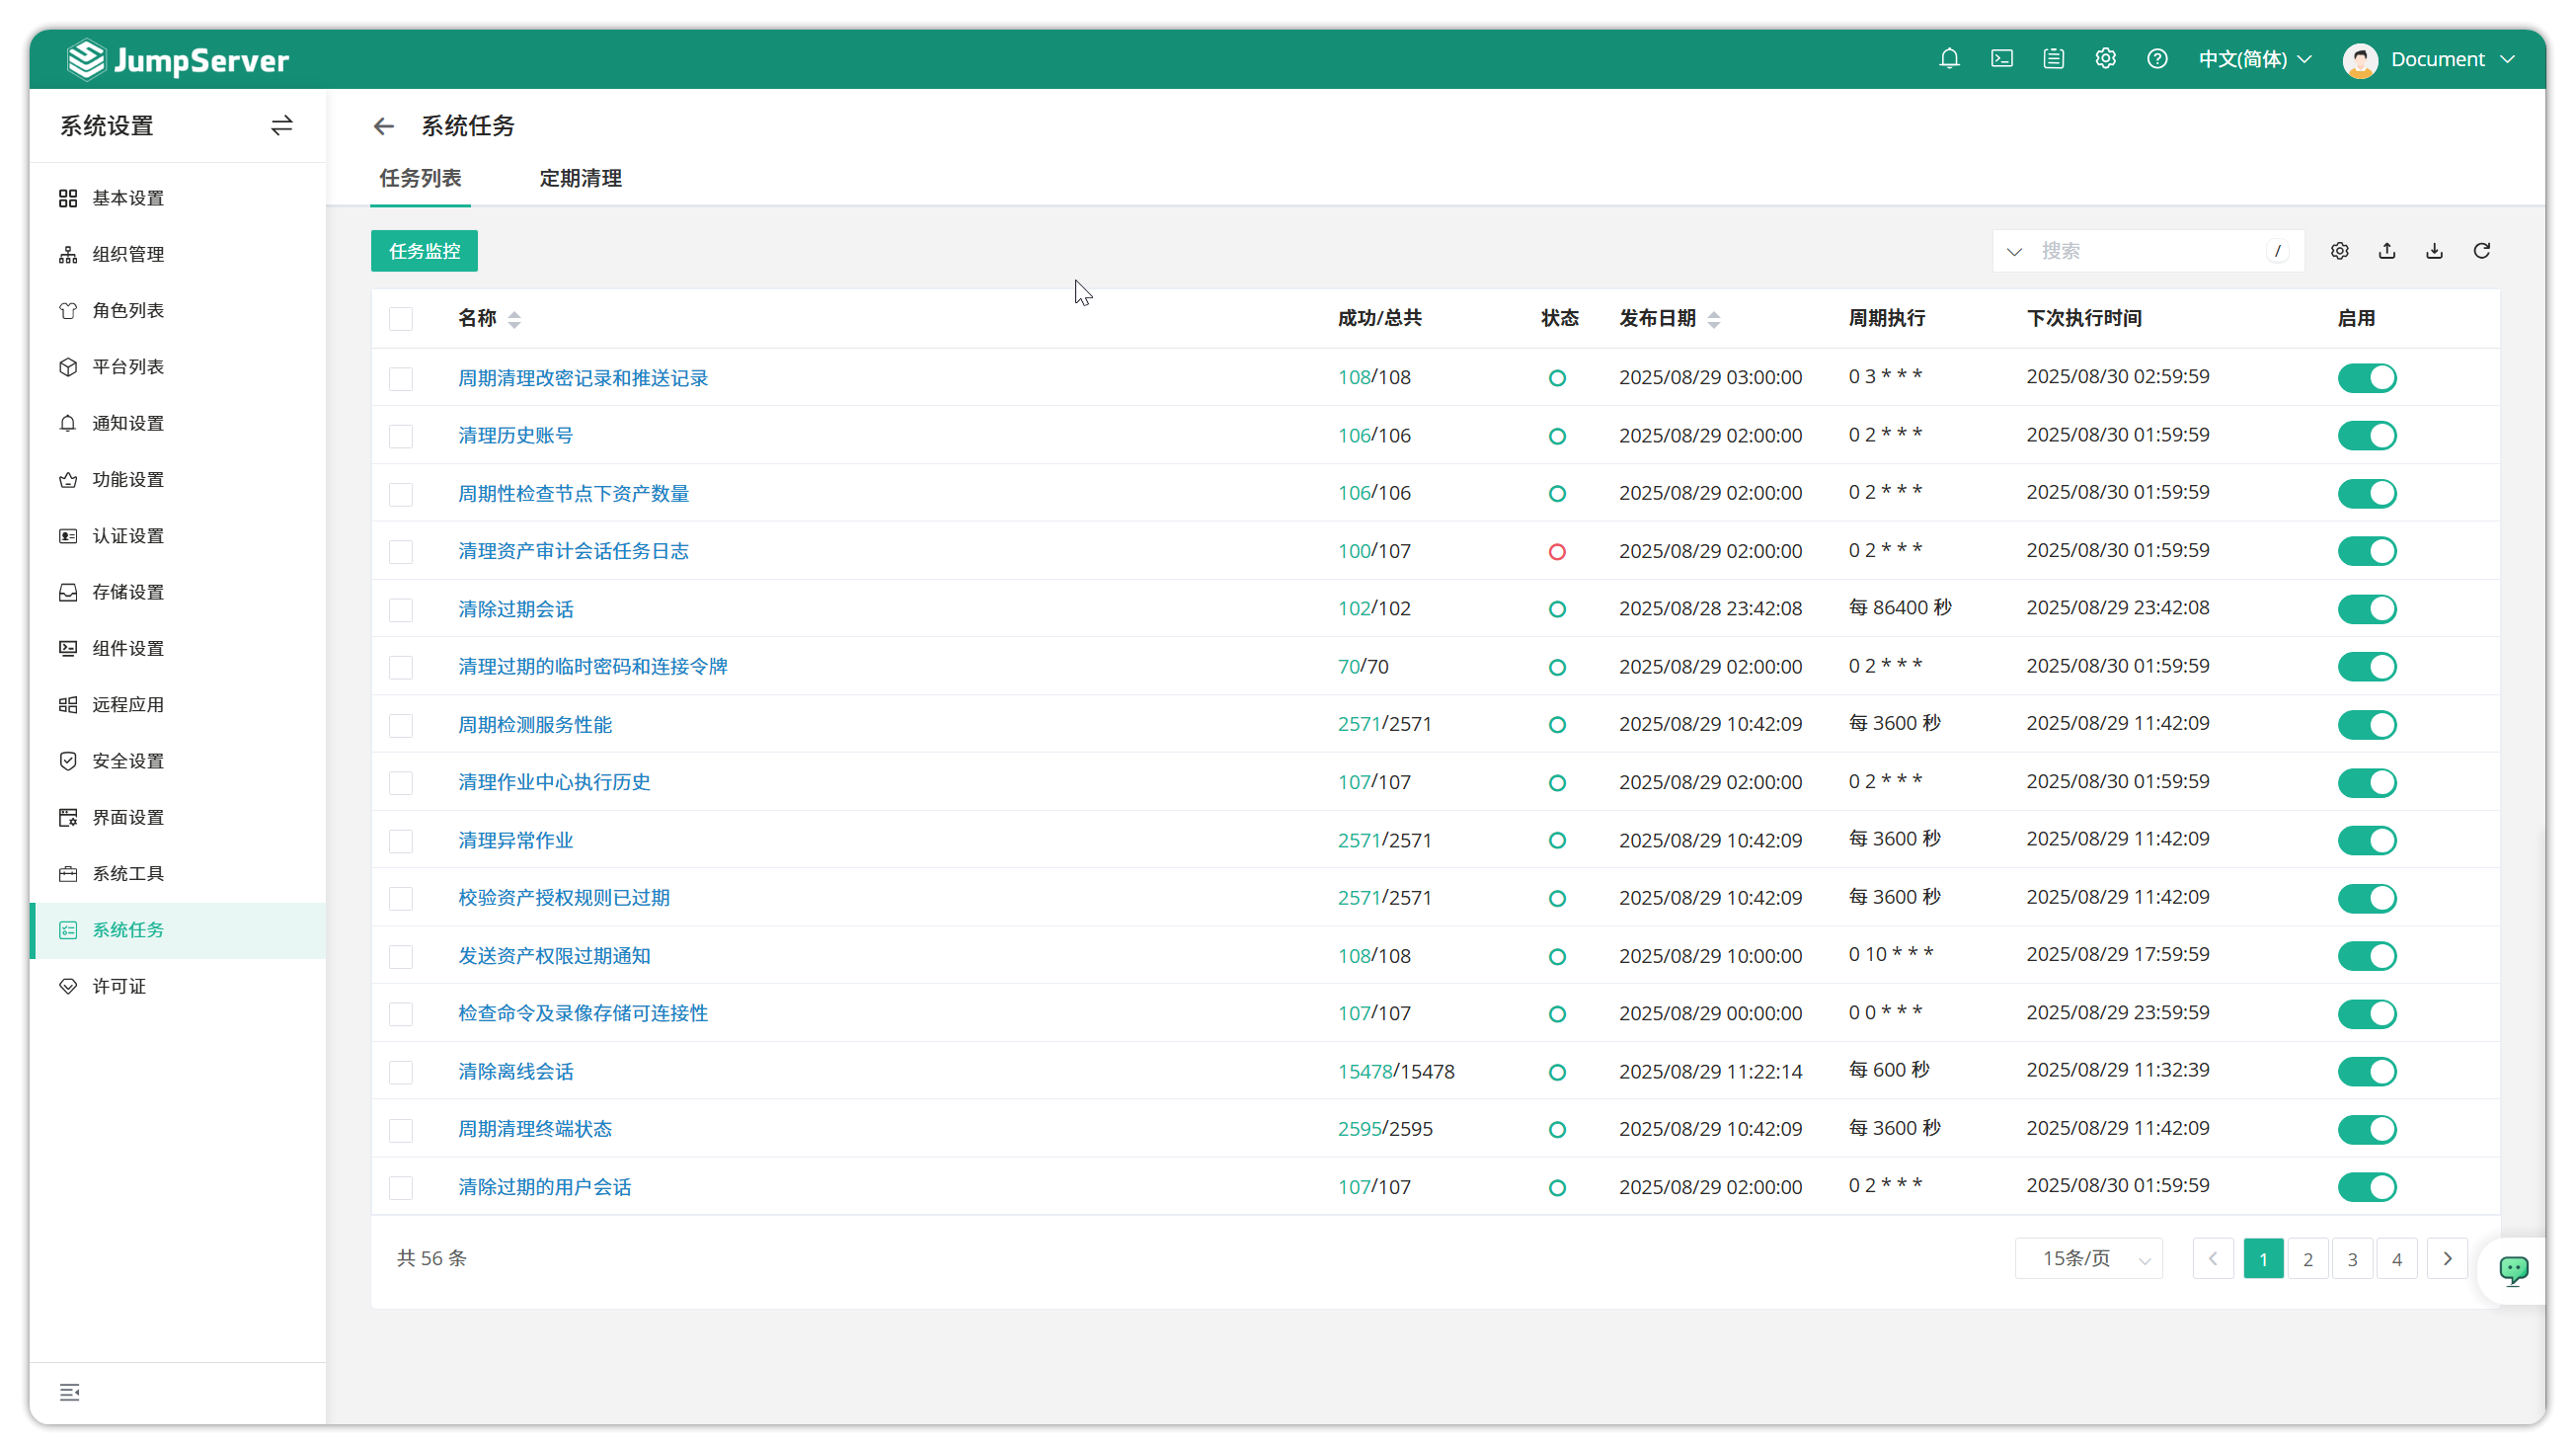Open the 中文(简体) language dropdown

2255,59
